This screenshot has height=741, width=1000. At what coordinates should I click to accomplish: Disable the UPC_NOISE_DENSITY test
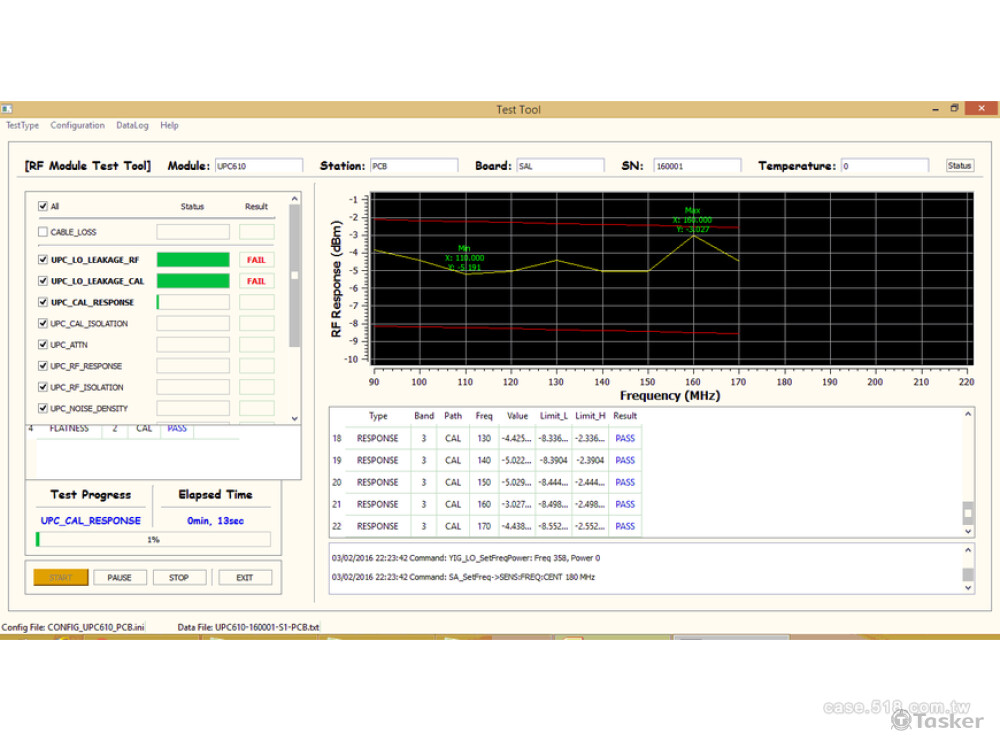41,408
